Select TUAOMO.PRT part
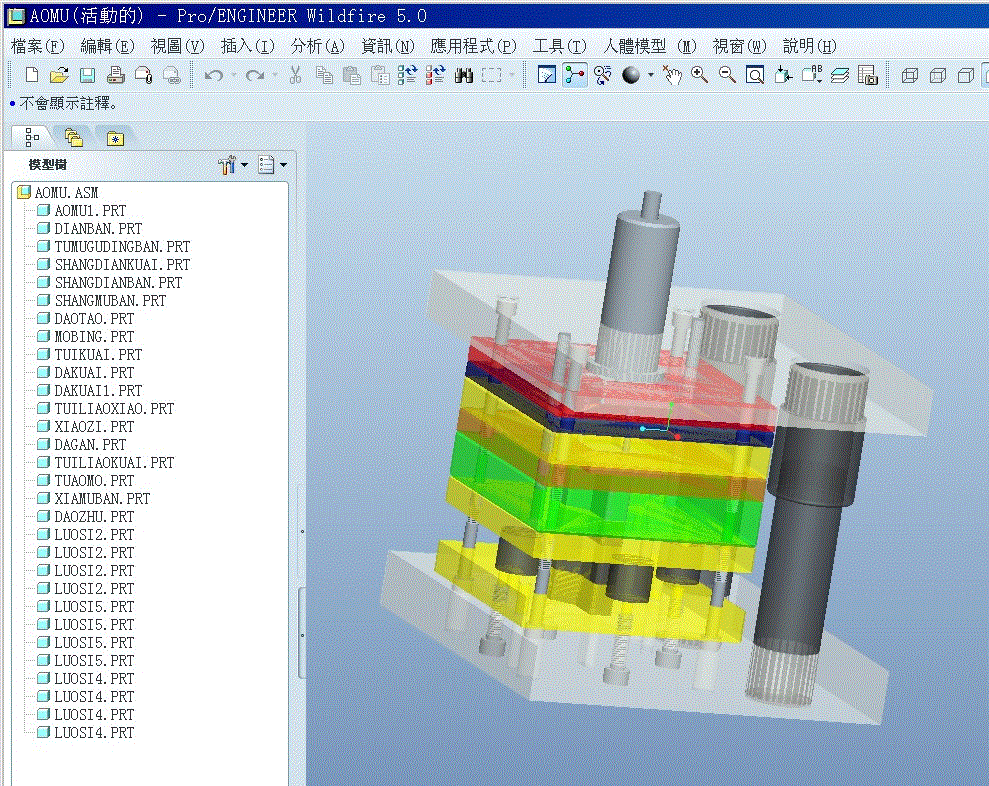This screenshot has height=786, width=989. click(86, 481)
